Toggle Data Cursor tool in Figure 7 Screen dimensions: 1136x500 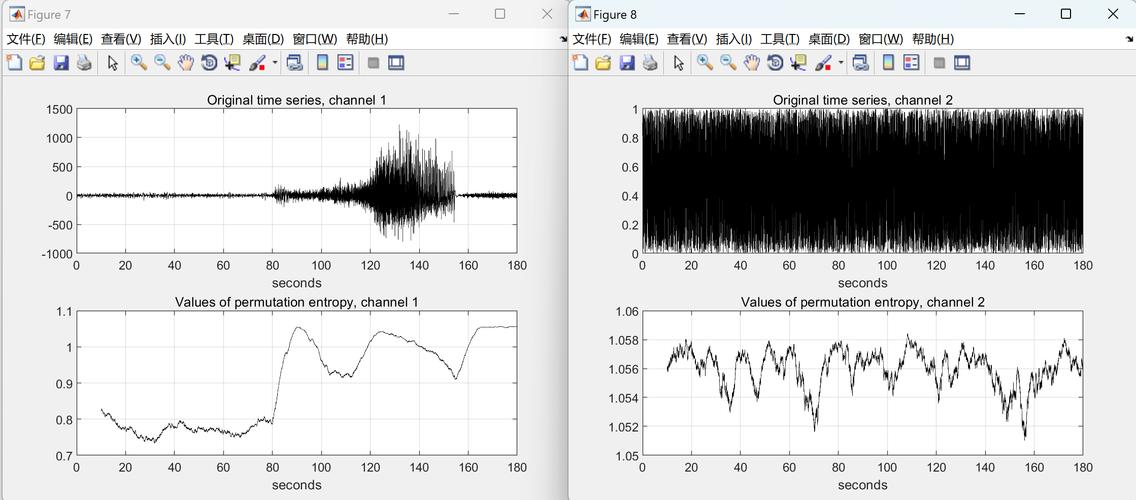click(x=232, y=63)
